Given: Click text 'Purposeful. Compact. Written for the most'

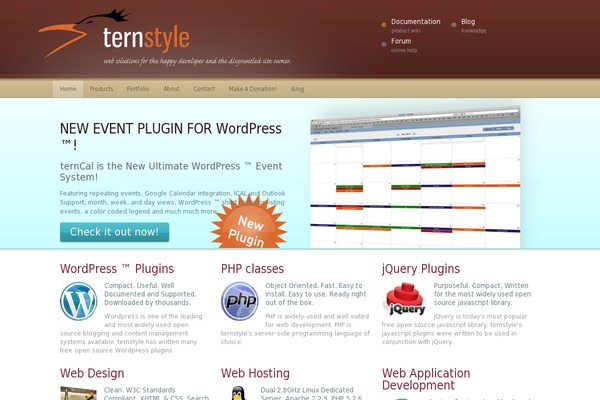Looking at the screenshot, I should tap(482, 294).
